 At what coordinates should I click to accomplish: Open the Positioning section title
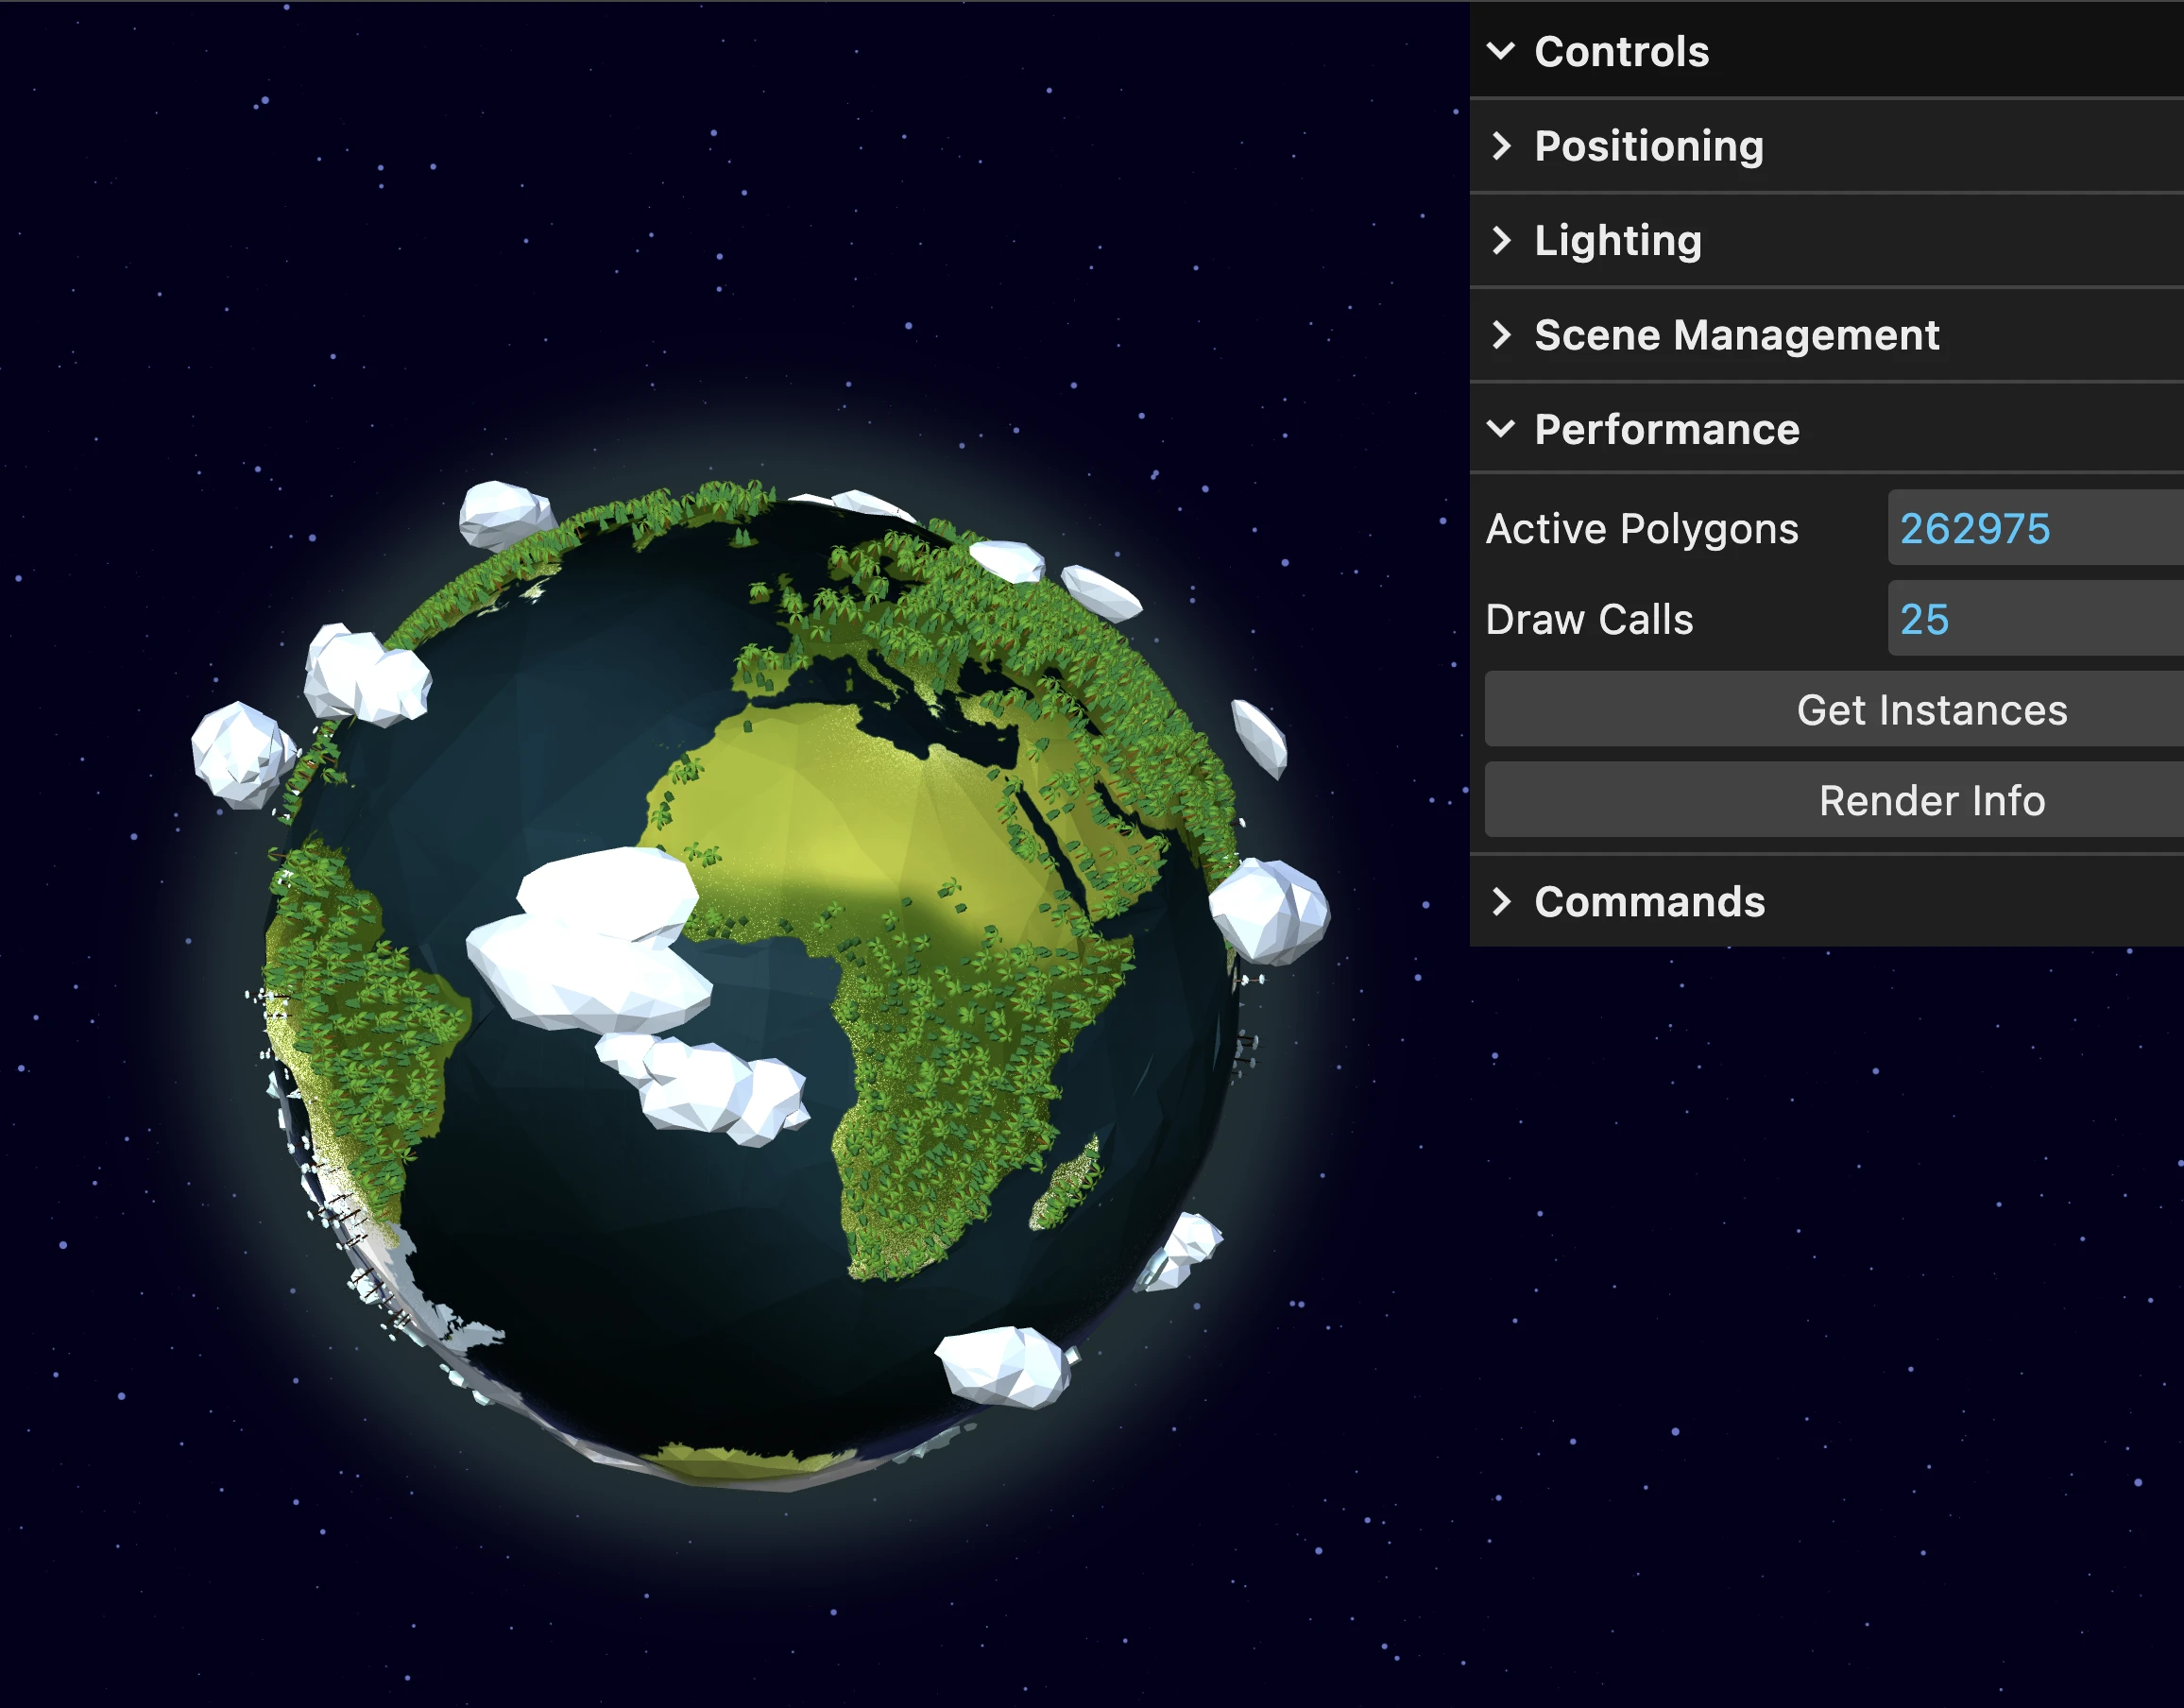[1648, 146]
